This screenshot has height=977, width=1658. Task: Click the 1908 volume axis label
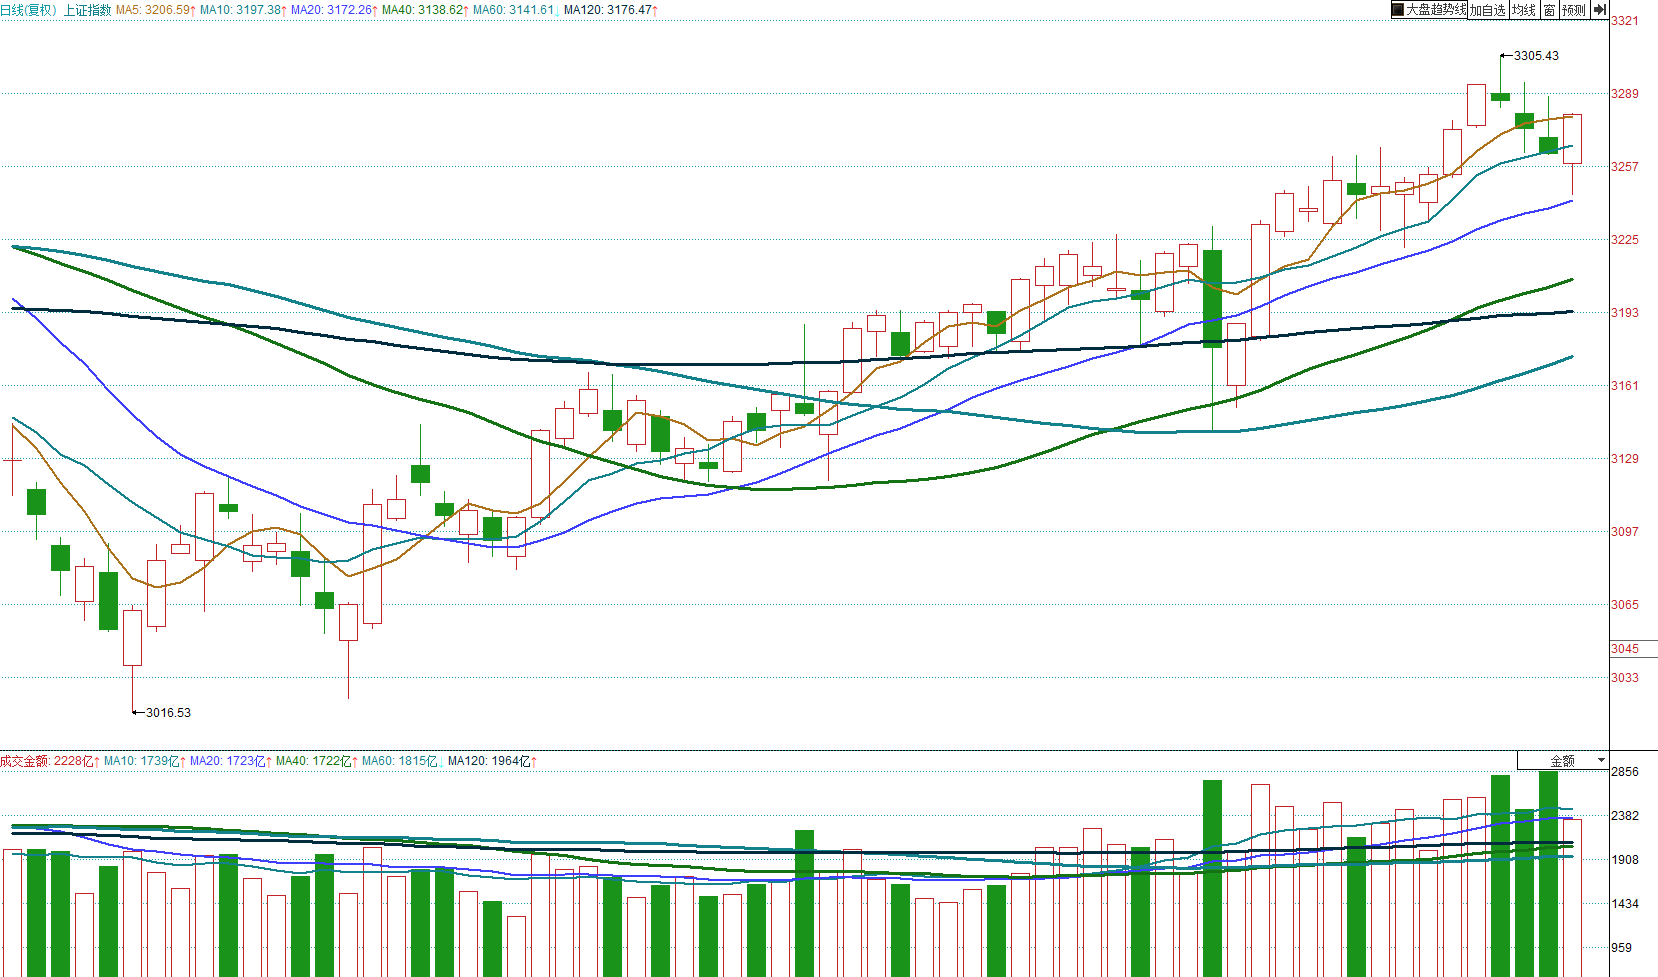pos(1625,860)
